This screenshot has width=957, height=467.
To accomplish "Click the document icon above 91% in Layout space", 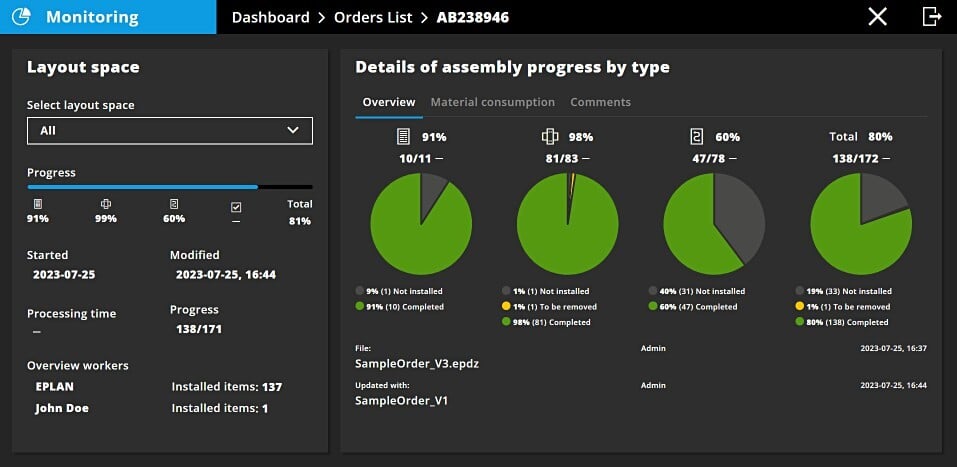I will [38, 204].
